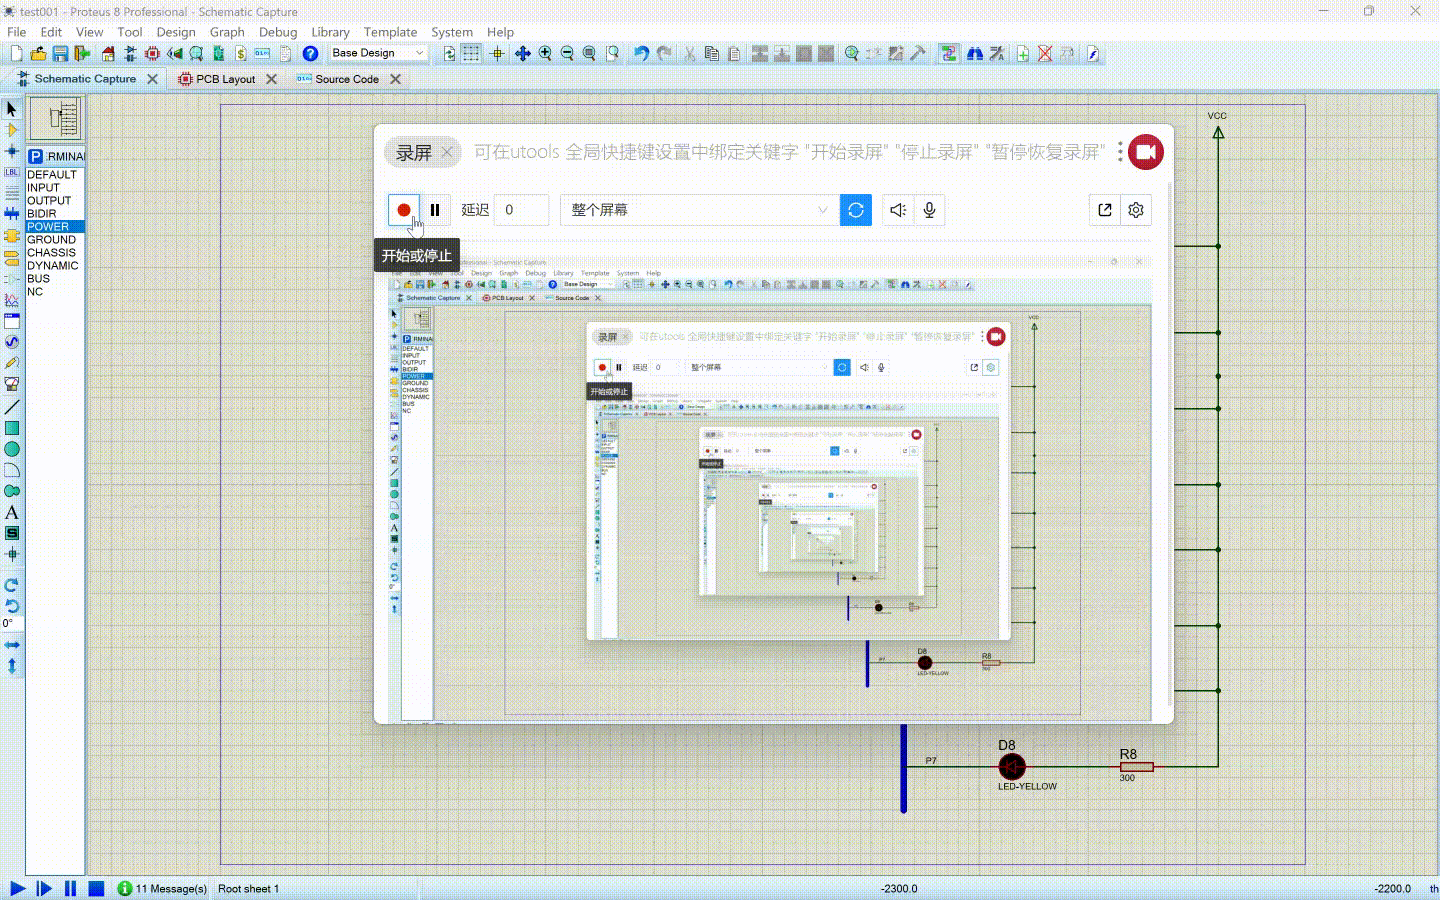Switch to the Source Code tab

[346, 79]
